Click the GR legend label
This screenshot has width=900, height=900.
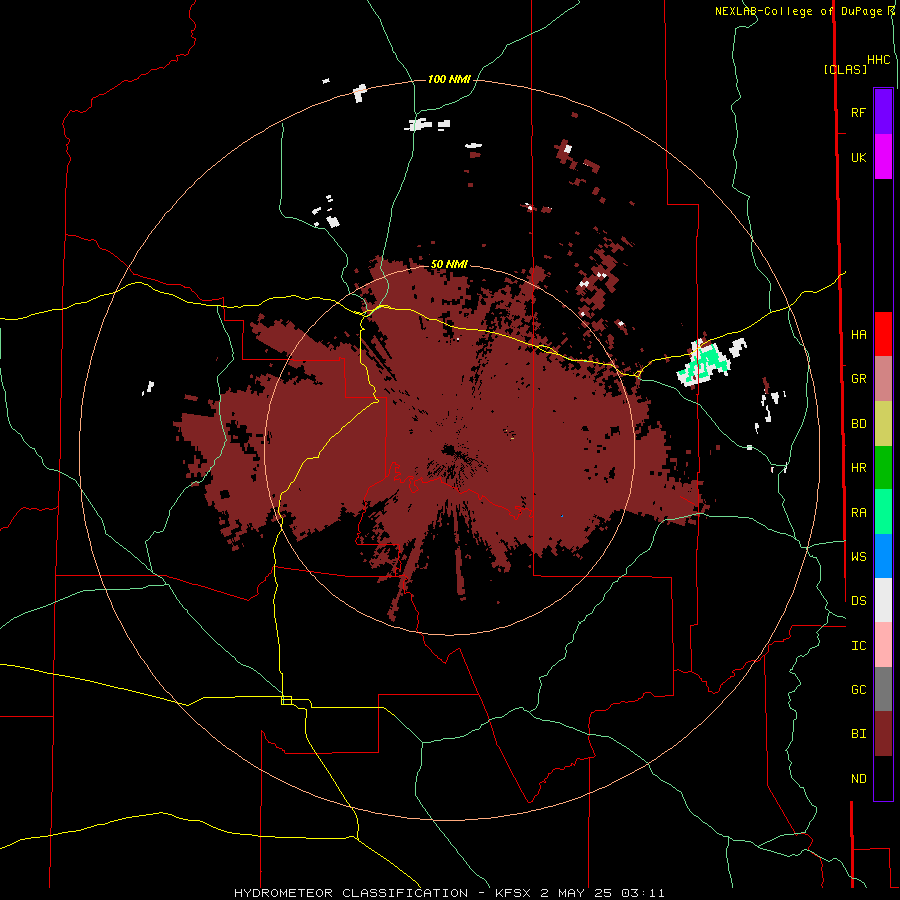[x=858, y=379]
